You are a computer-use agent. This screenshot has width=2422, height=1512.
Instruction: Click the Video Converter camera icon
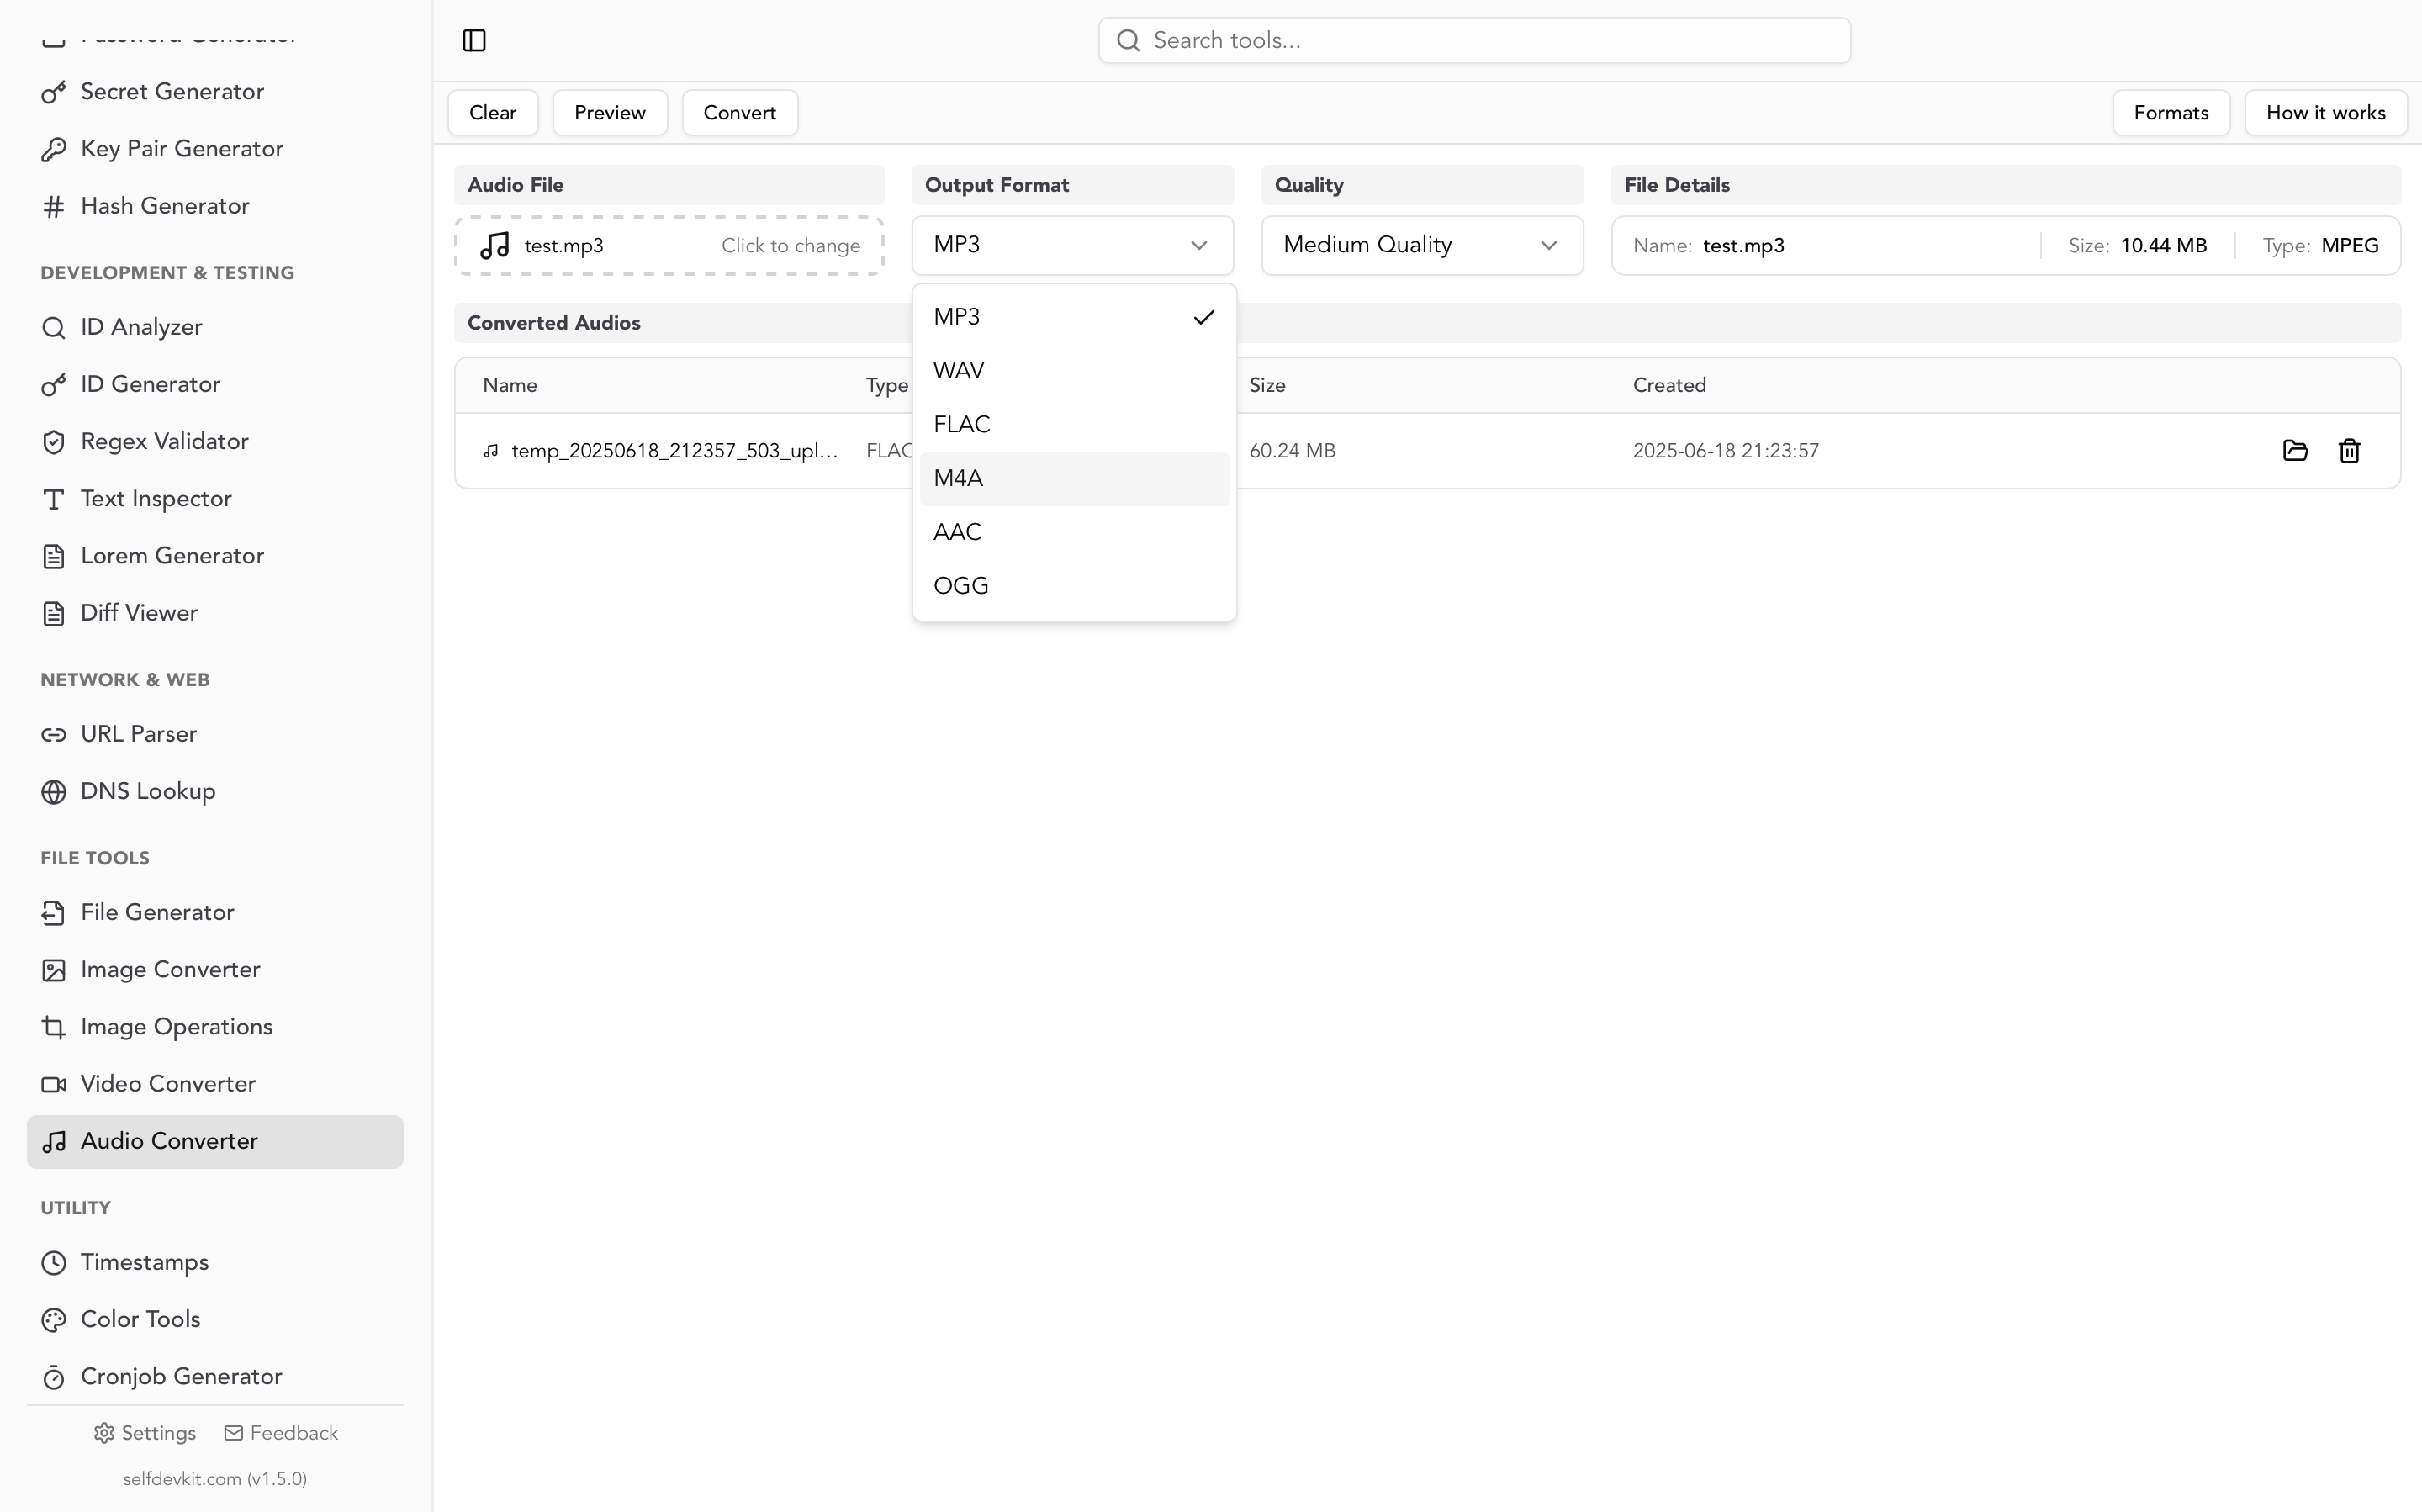54,1084
